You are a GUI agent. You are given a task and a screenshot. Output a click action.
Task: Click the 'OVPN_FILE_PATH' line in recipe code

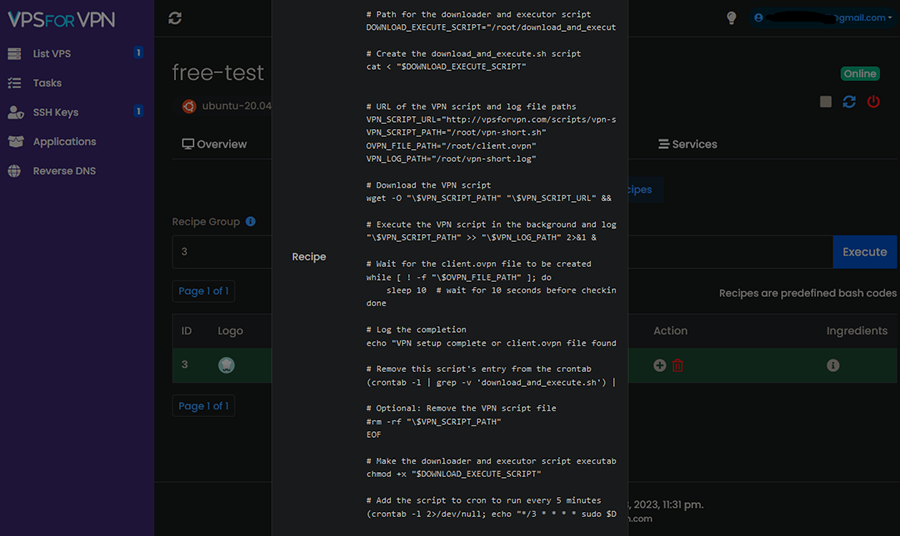pos(451,146)
